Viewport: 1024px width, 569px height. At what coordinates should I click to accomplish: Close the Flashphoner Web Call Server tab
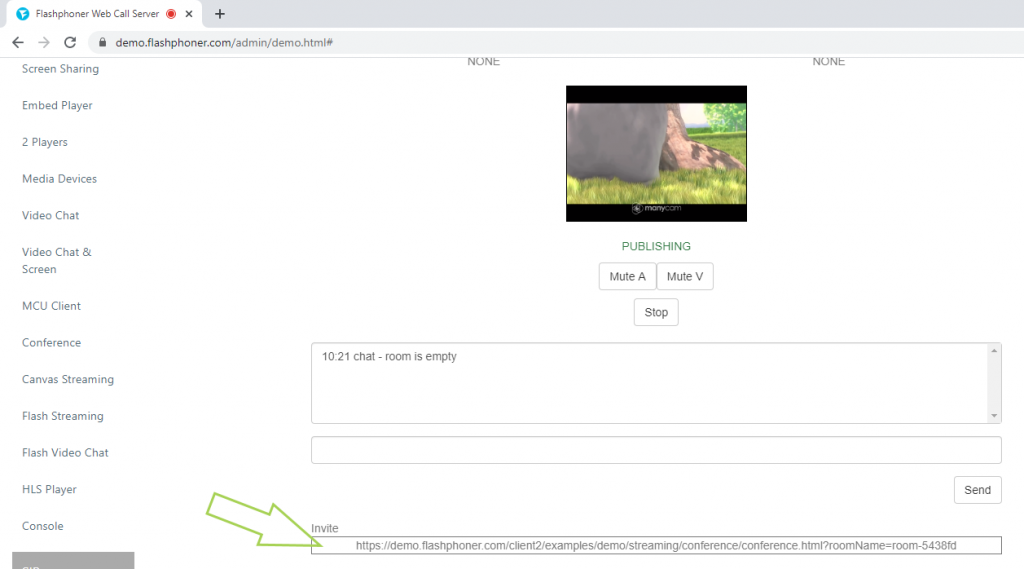189,14
